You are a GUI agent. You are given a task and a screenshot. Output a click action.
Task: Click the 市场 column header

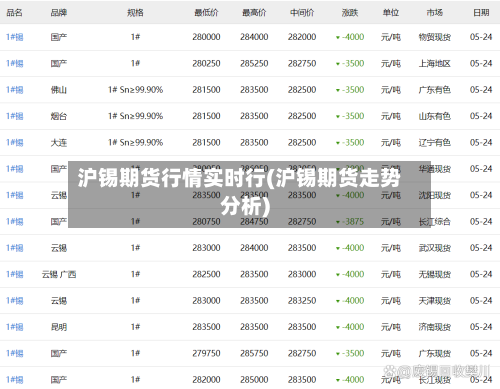(x=435, y=13)
